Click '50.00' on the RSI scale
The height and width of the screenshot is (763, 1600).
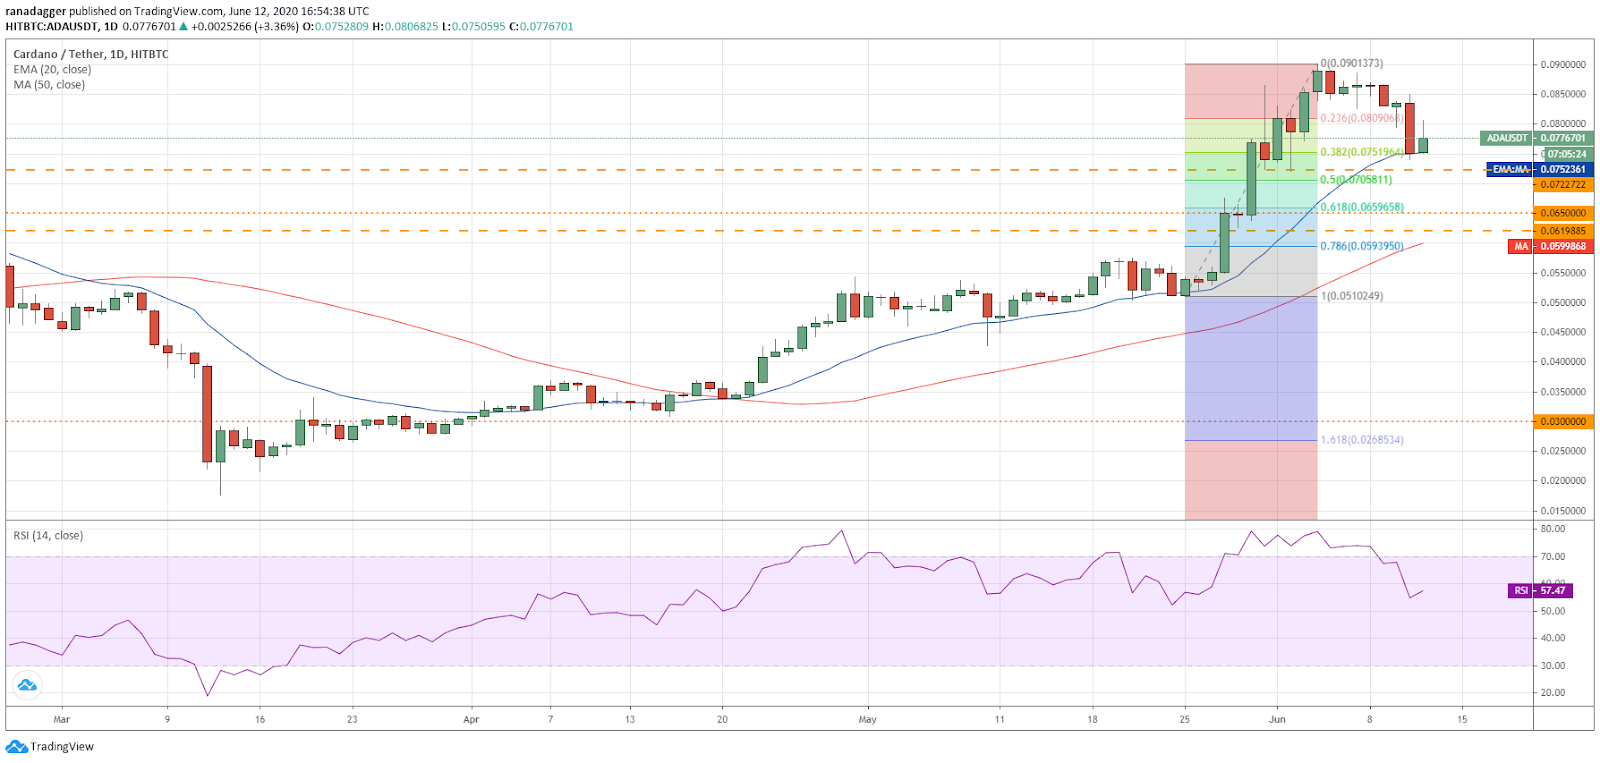pos(1553,611)
